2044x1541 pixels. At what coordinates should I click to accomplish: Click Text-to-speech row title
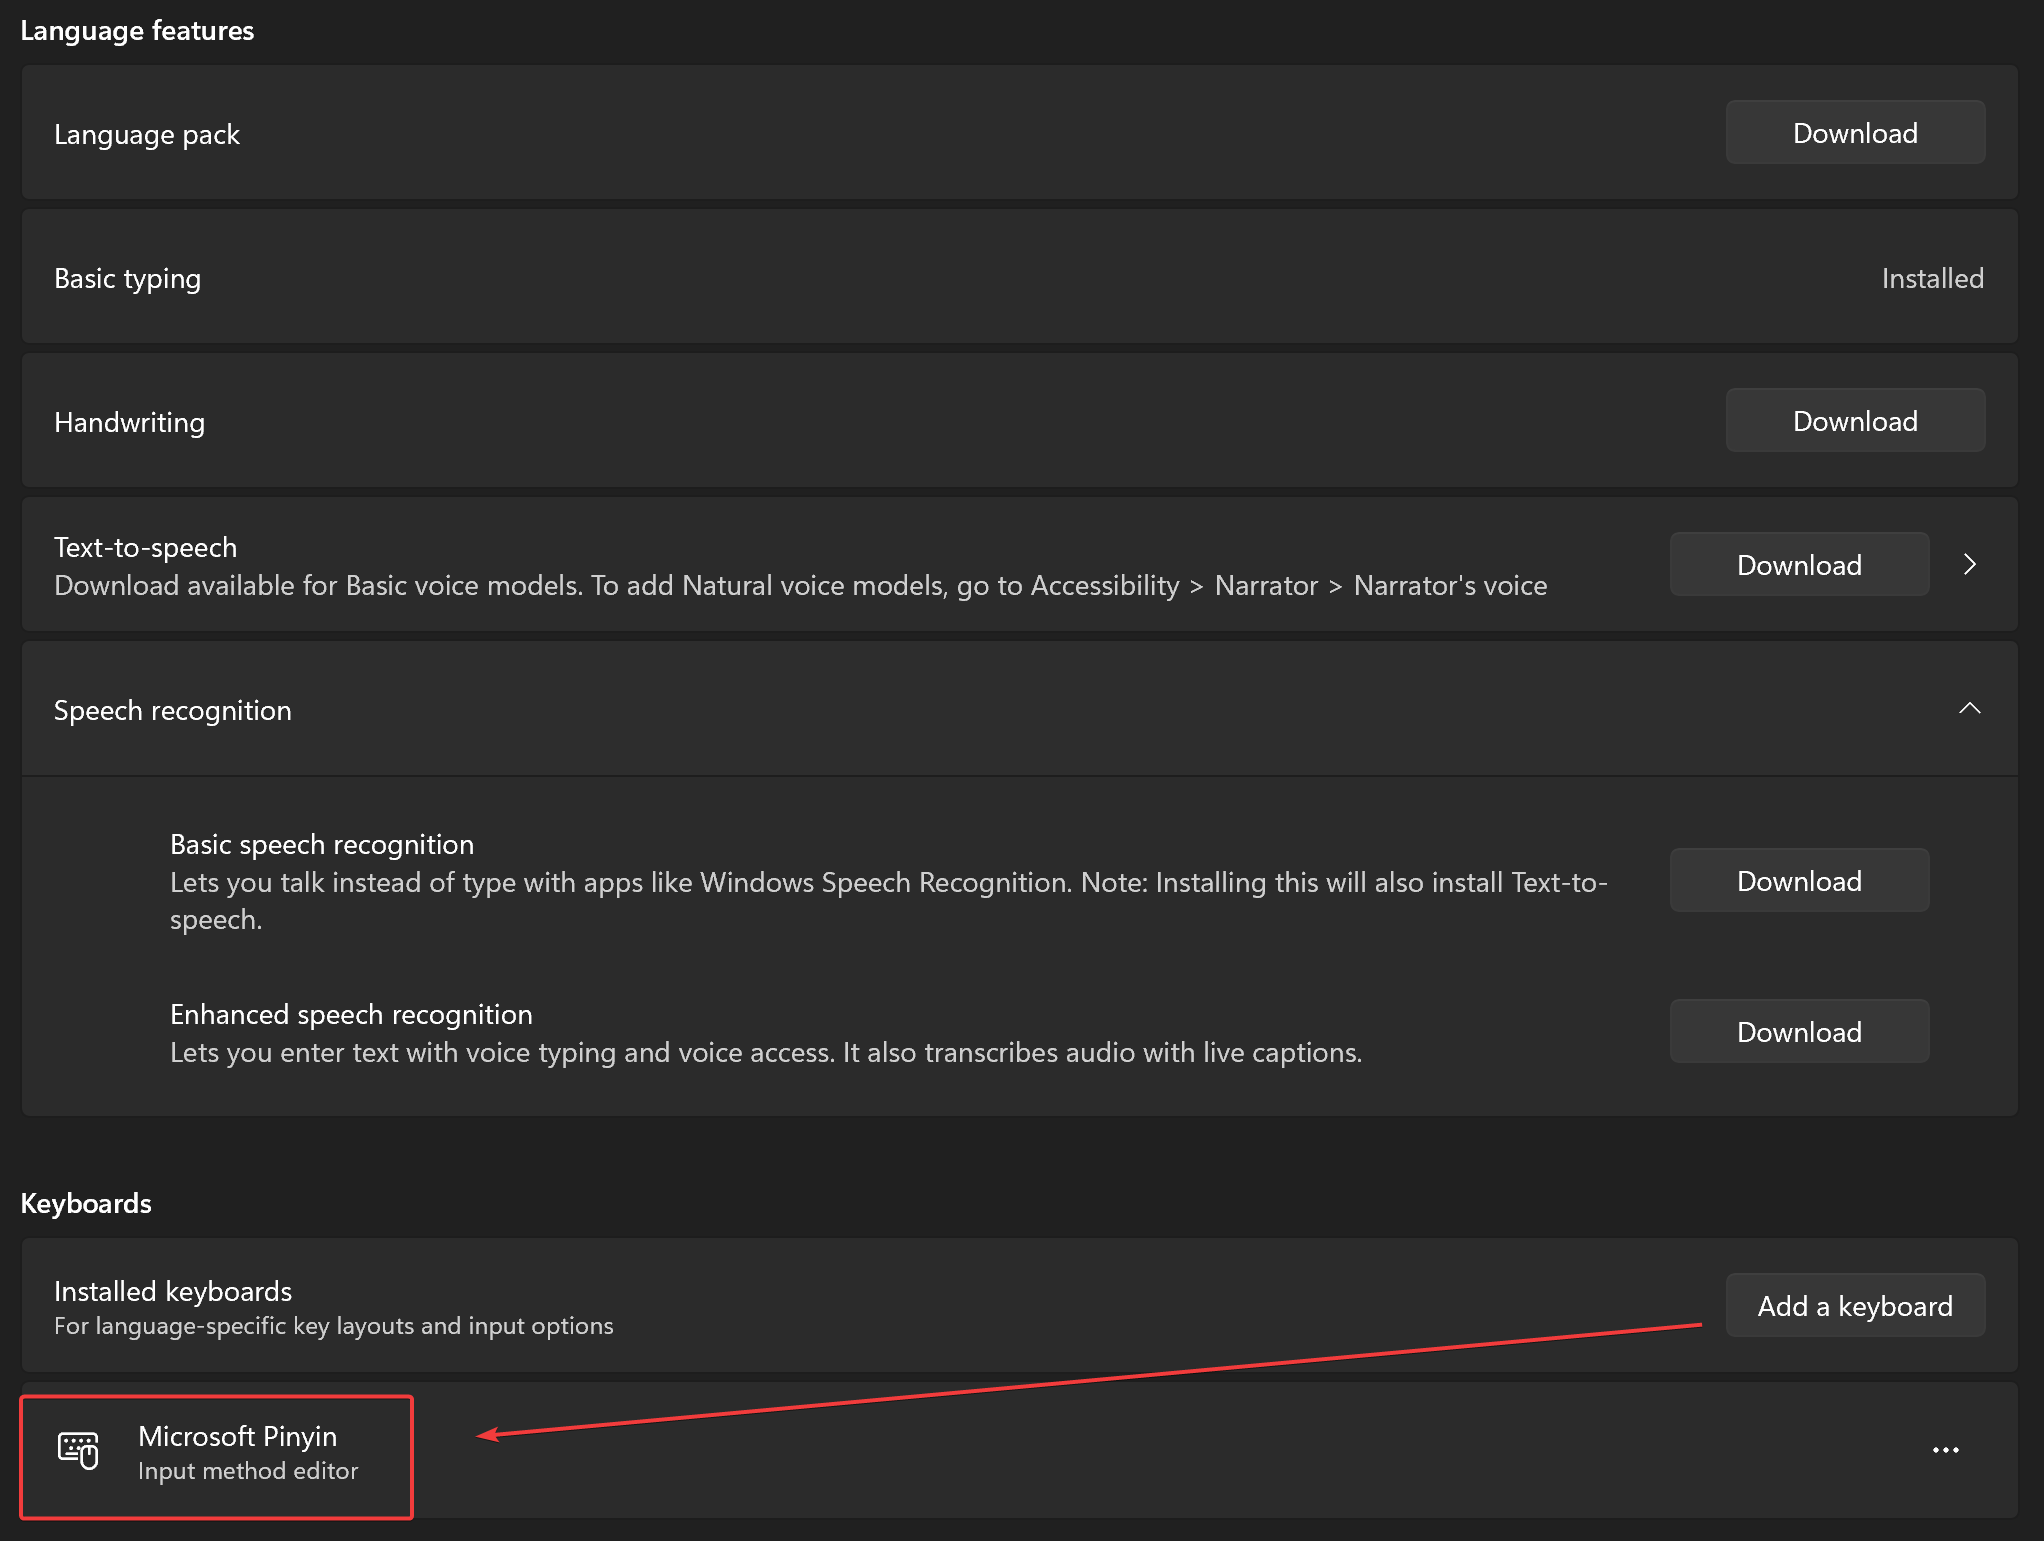[146, 548]
